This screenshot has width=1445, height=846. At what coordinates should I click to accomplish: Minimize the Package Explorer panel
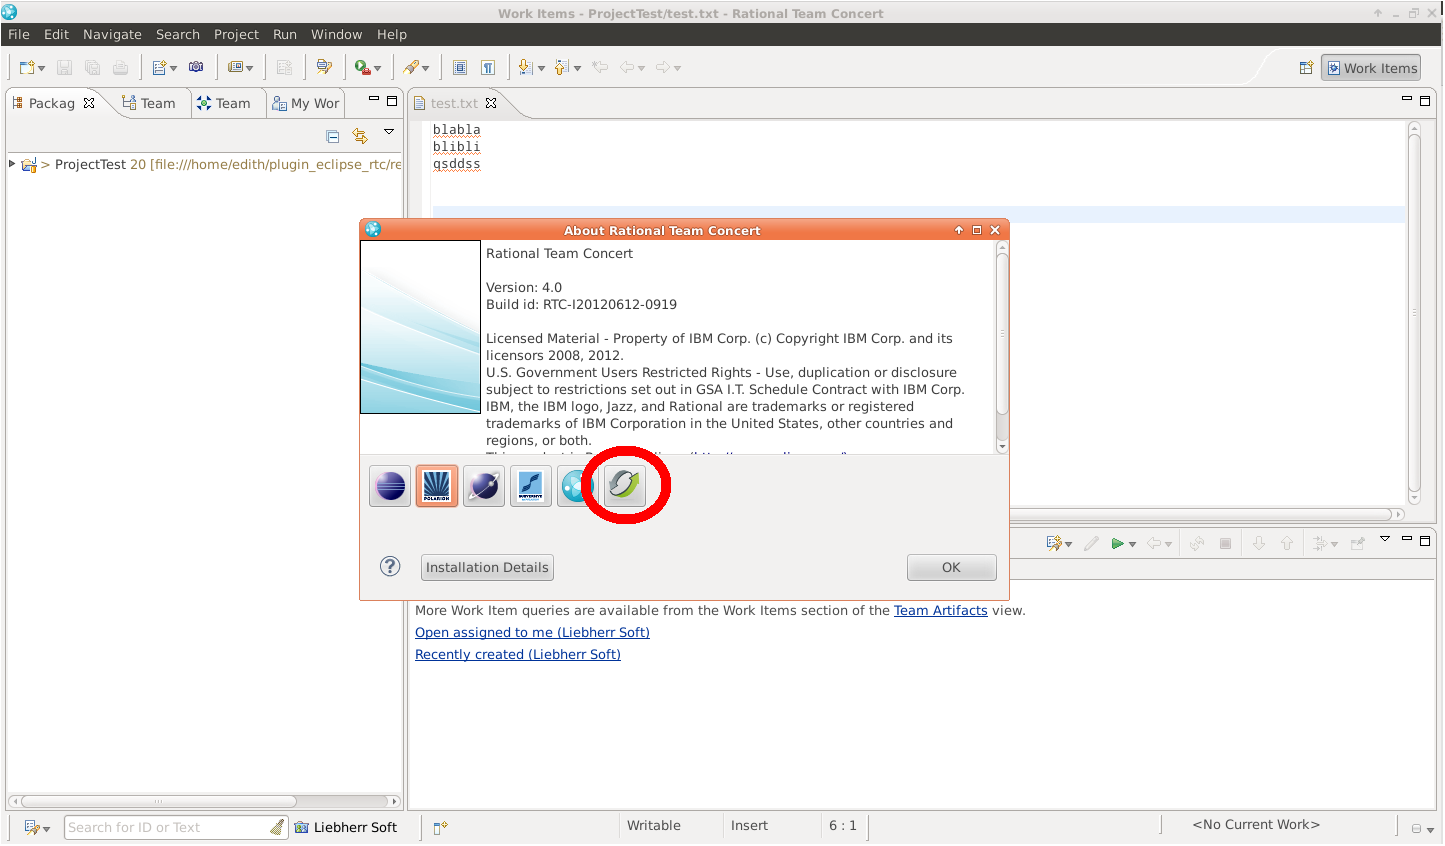(374, 100)
